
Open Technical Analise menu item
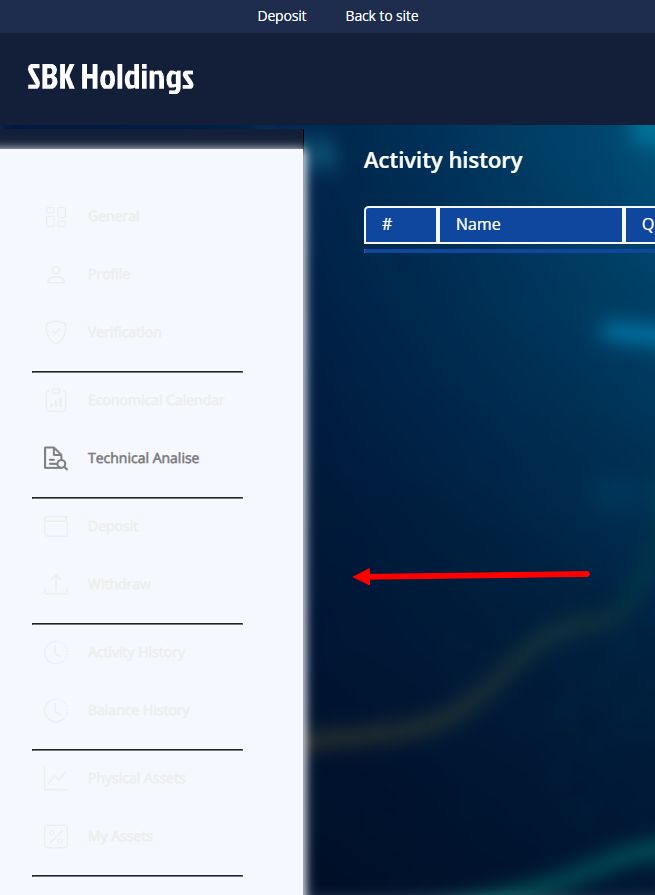143,458
